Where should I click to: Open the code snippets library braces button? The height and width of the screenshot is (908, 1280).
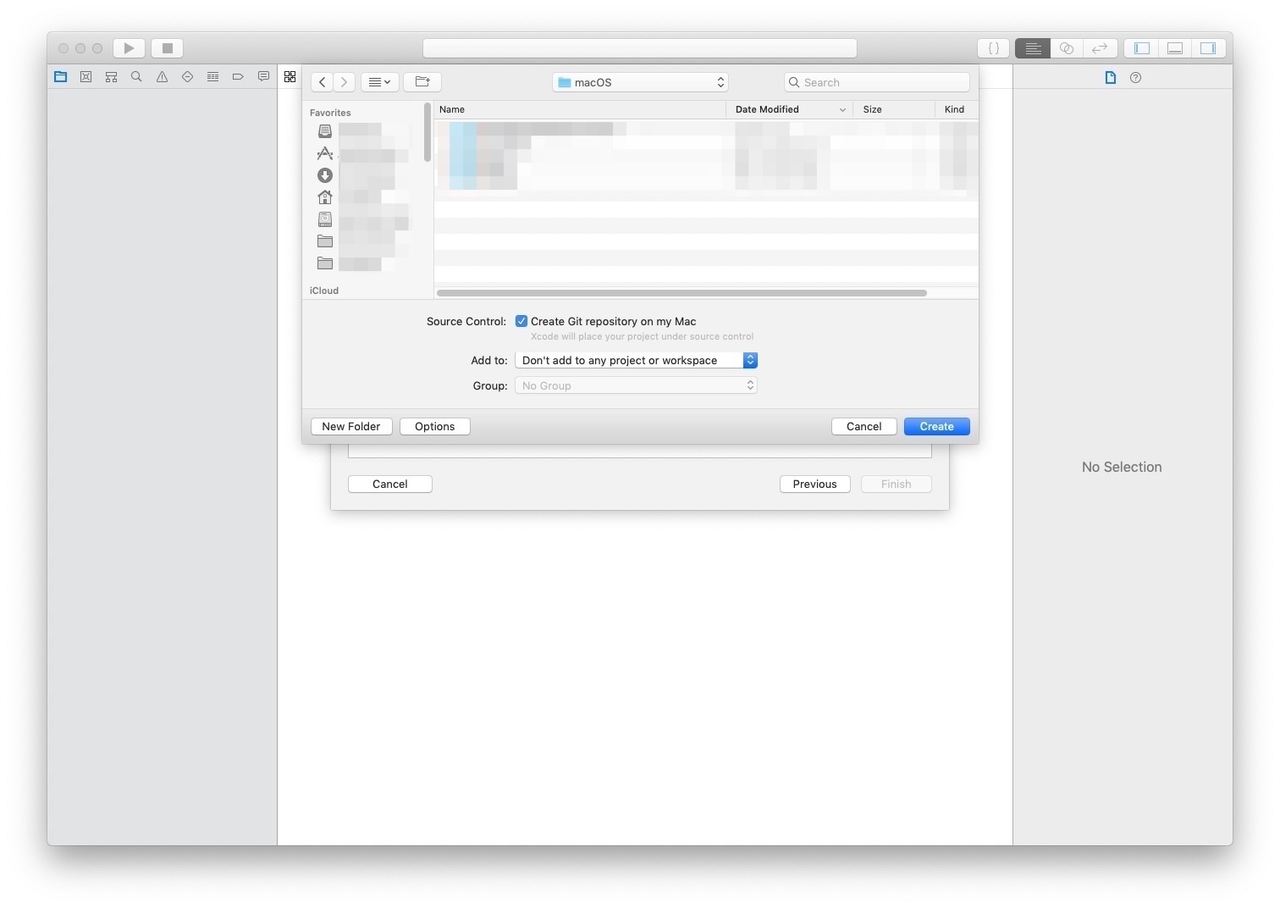point(993,48)
